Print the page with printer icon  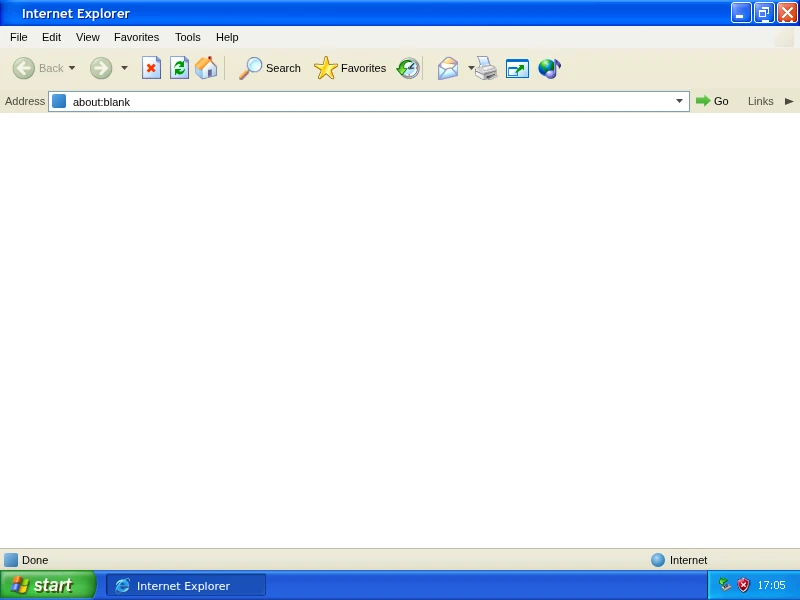pos(486,68)
